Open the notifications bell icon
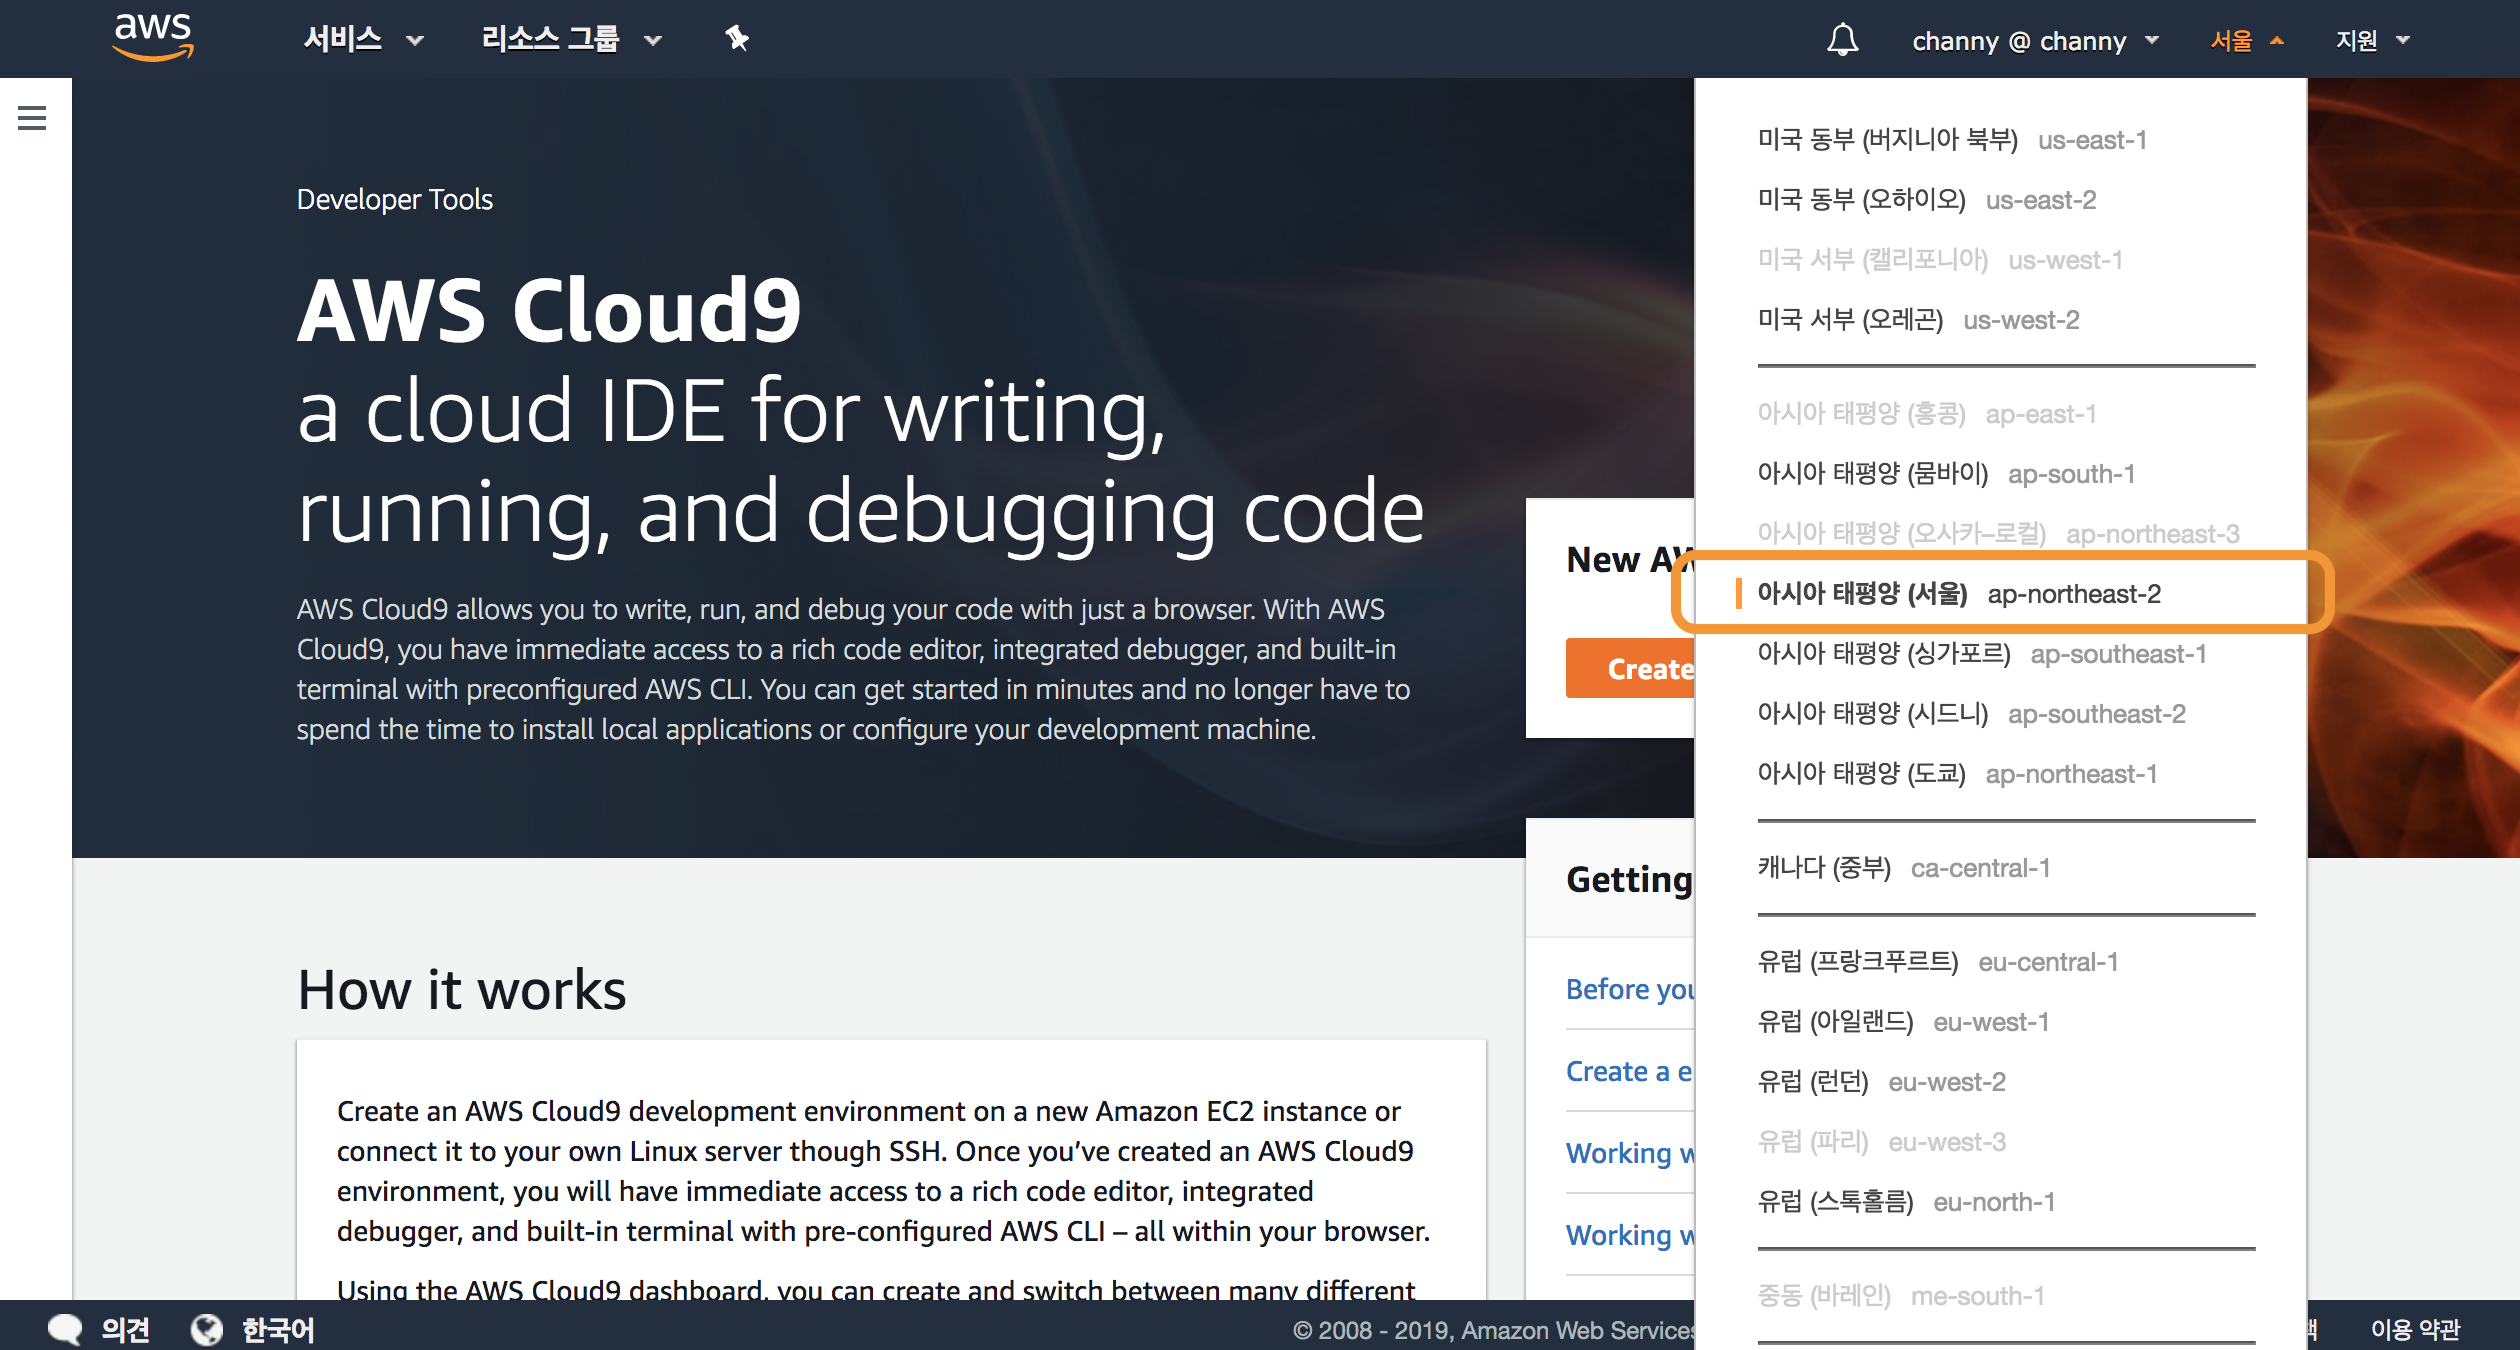The width and height of the screenshot is (2520, 1350). pos(1842,40)
